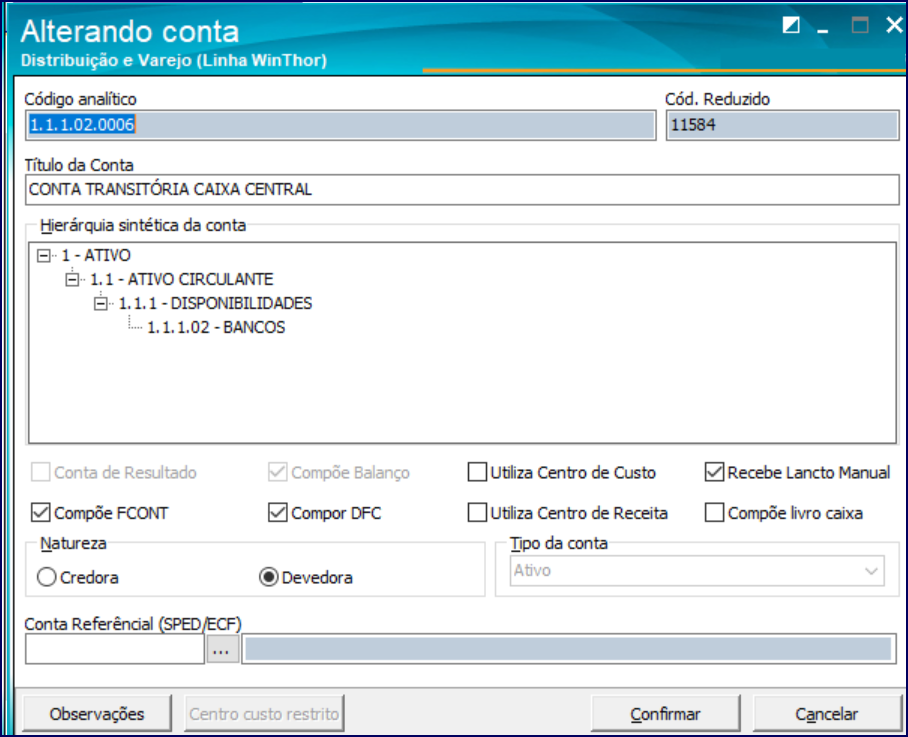Click the Confirmar button

coord(665,714)
